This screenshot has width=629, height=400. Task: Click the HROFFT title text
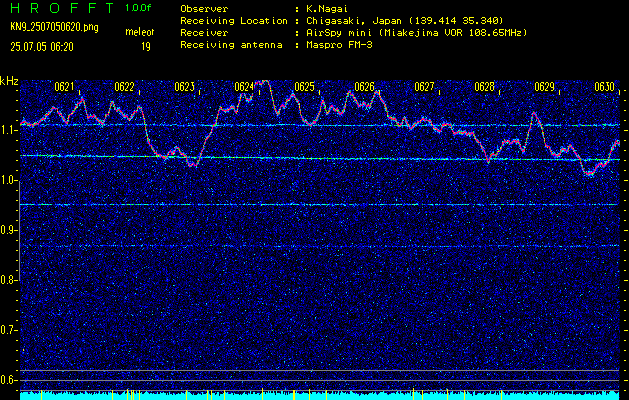62,8
